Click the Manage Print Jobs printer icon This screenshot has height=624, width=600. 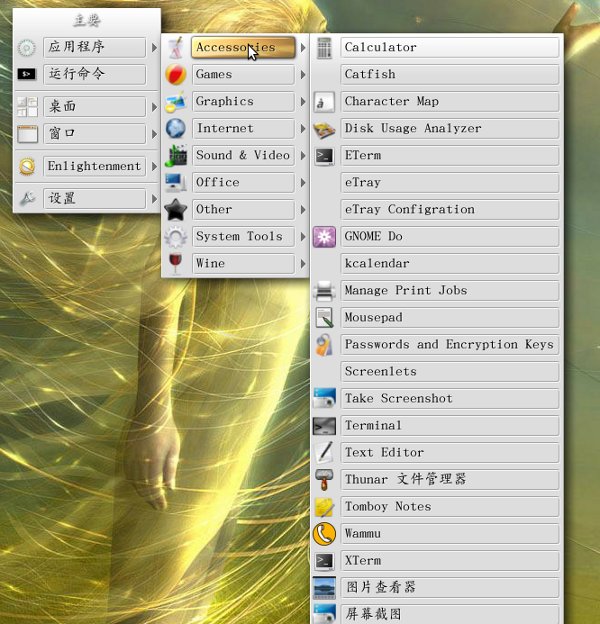(324, 291)
